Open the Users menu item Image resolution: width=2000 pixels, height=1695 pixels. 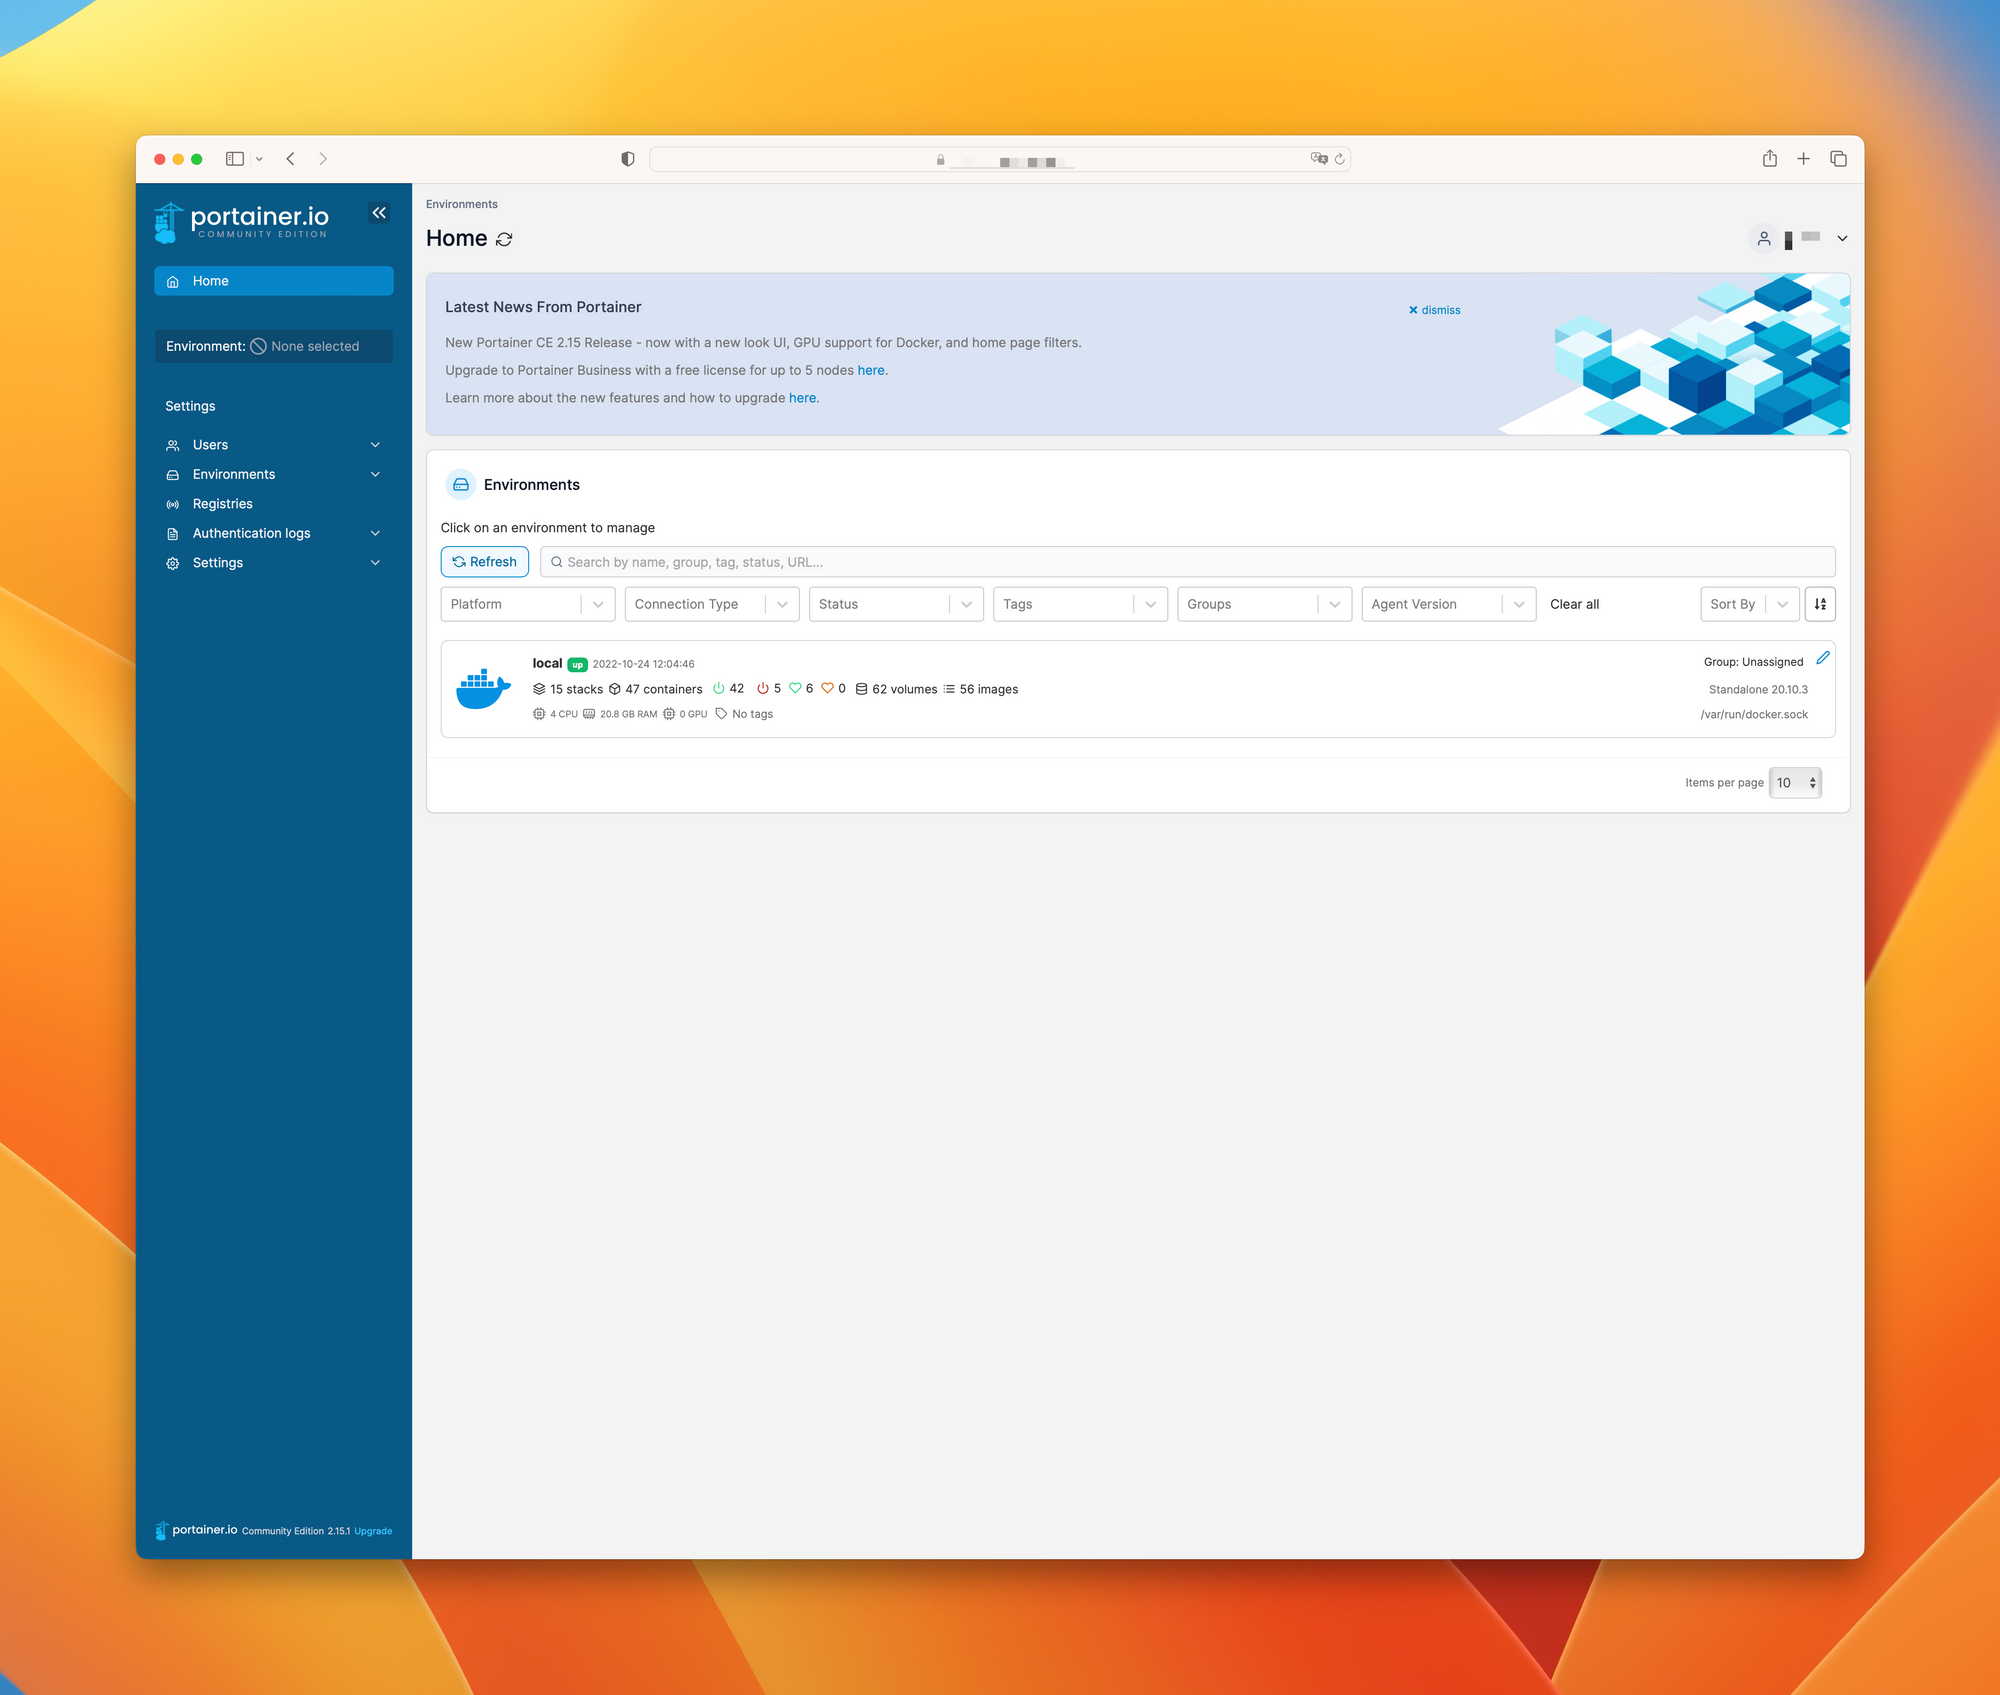(210, 445)
